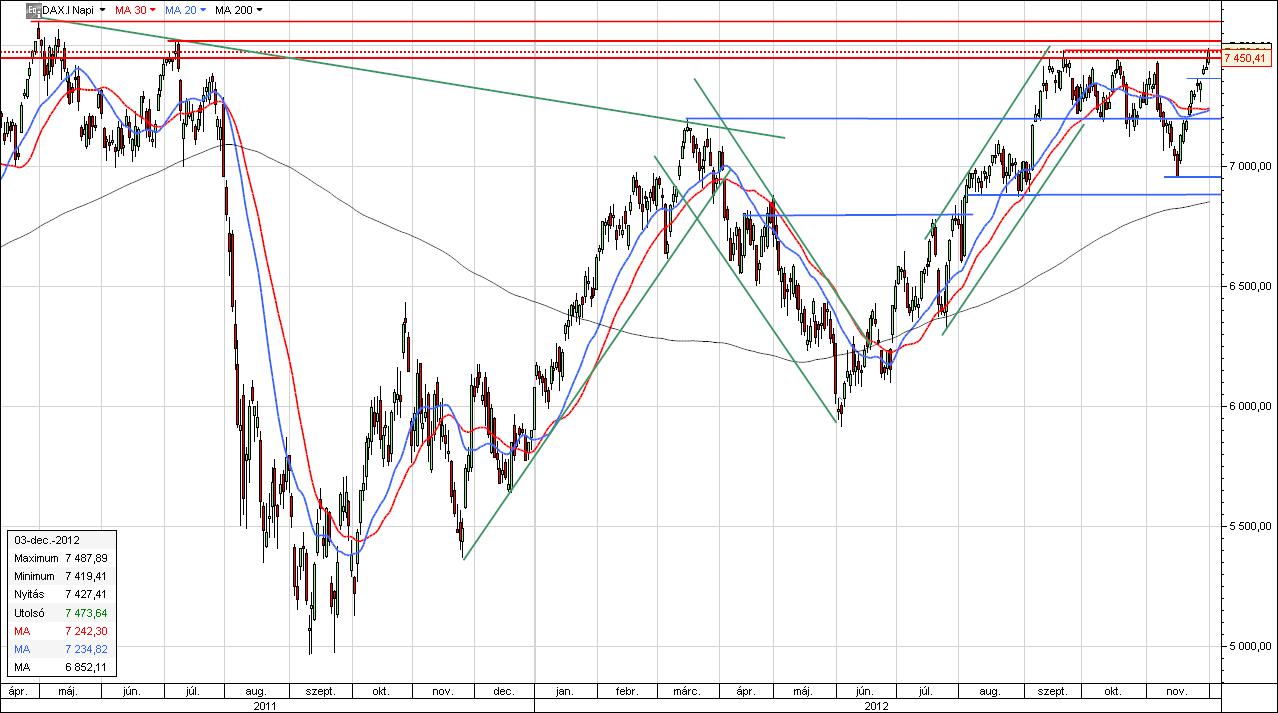
Task: Click the blue MA value 7 234,82
Action: point(85,649)
